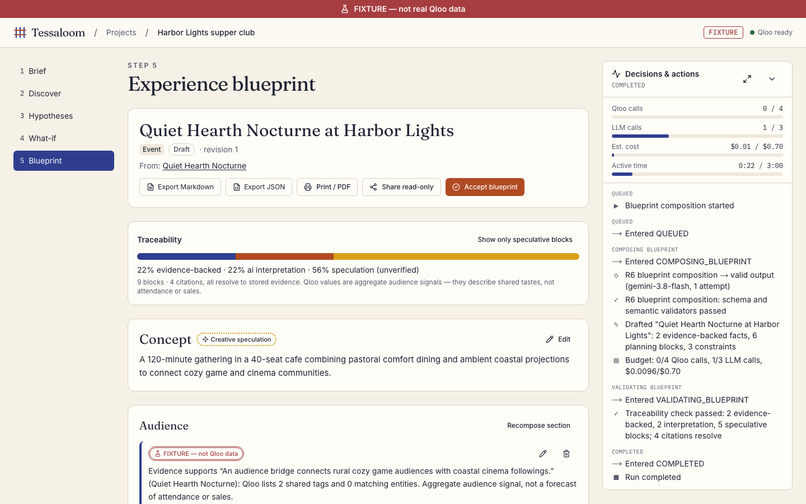Click the 'revision 1' text

[221, 150]
